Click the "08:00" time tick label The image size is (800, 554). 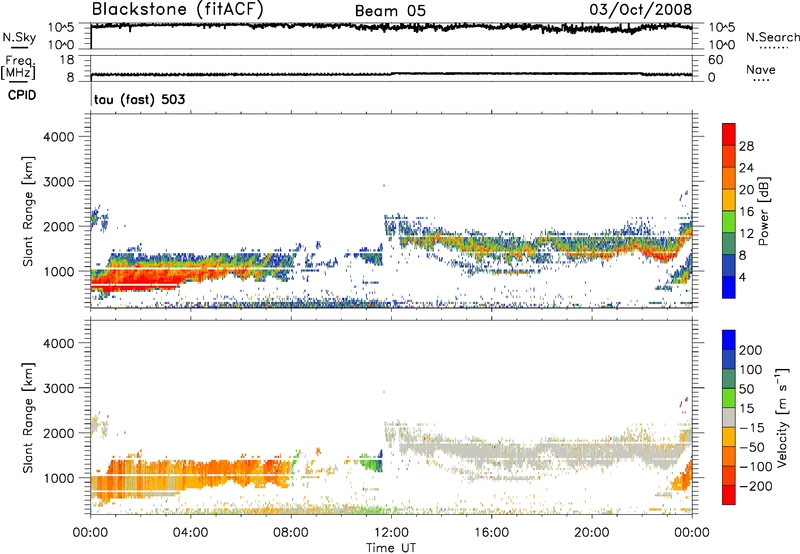coord(291,533)
